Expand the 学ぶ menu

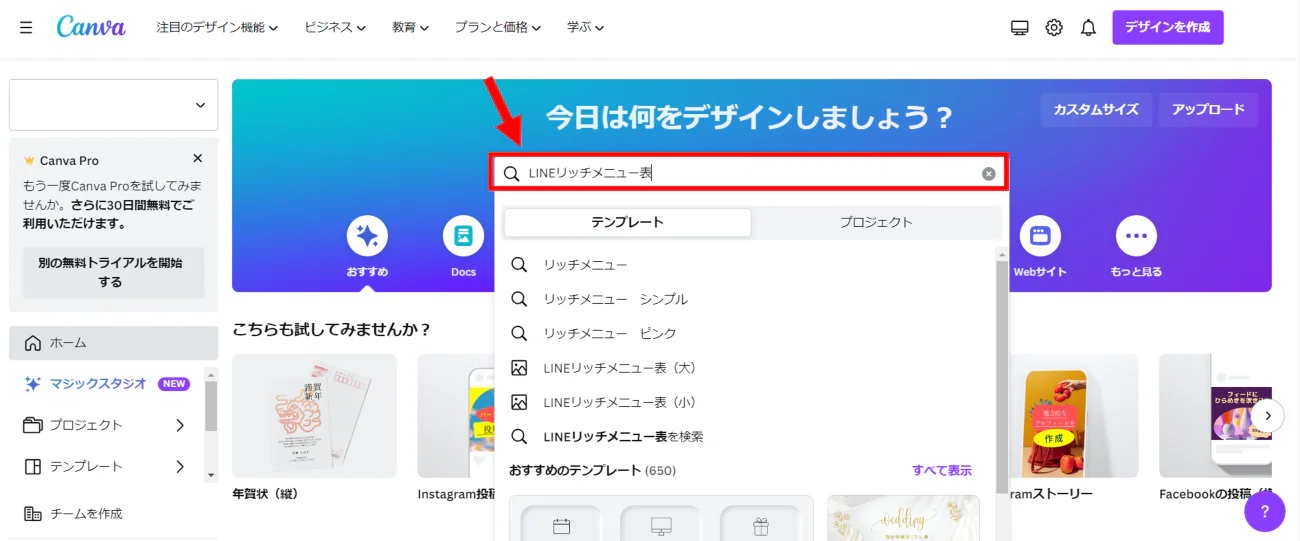585,28
